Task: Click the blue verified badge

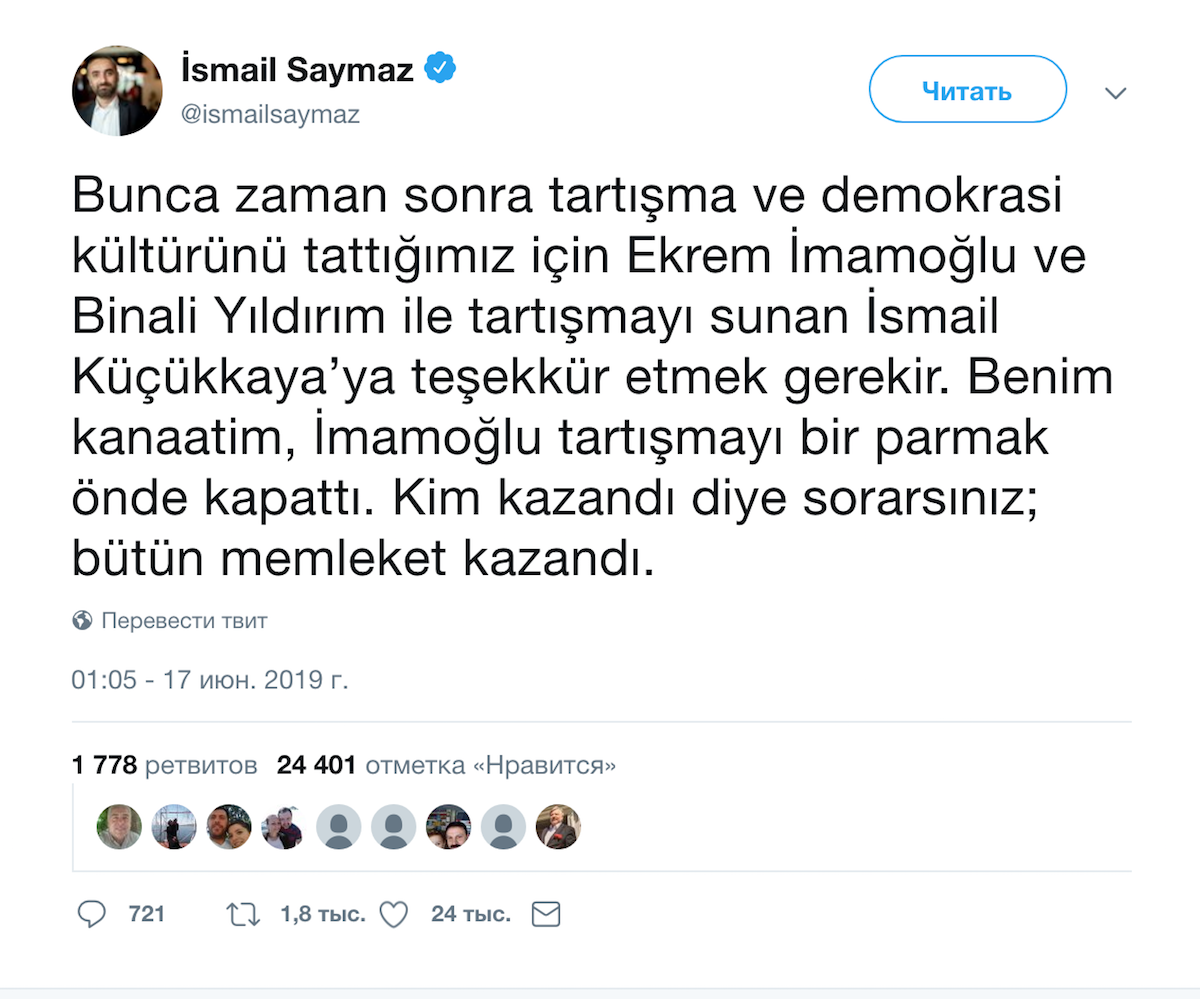Action: point(441,69)
